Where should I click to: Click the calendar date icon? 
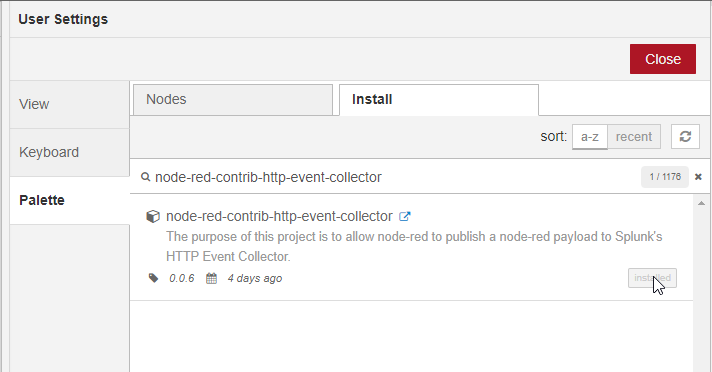(x=212, y=278)
